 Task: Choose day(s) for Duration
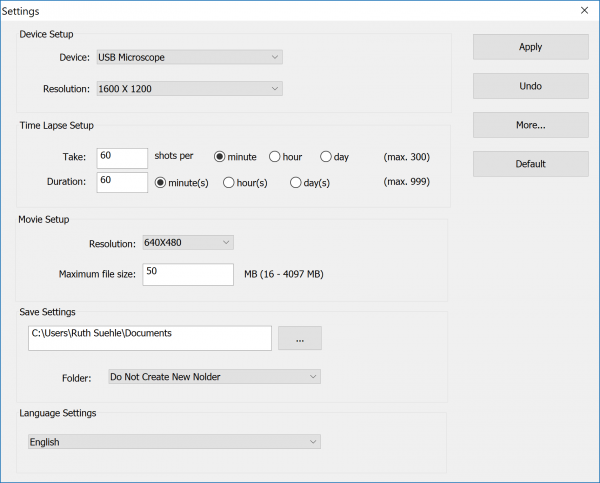(x=296, y=182)
